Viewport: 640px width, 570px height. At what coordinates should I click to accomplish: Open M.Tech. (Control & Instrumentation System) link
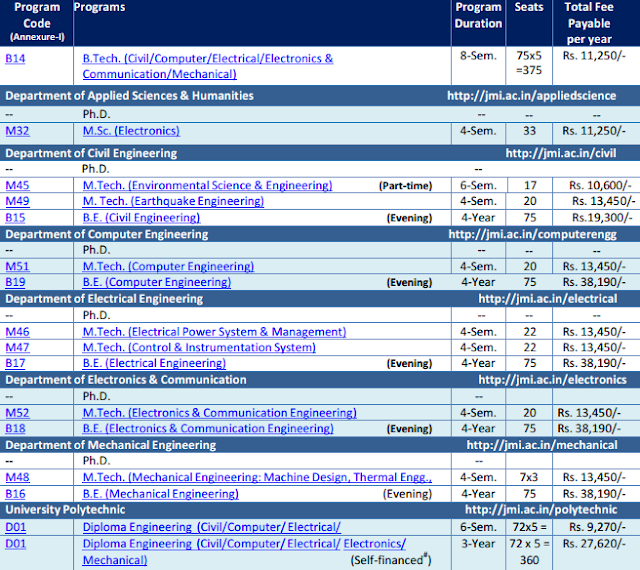[x=199, y=347]
